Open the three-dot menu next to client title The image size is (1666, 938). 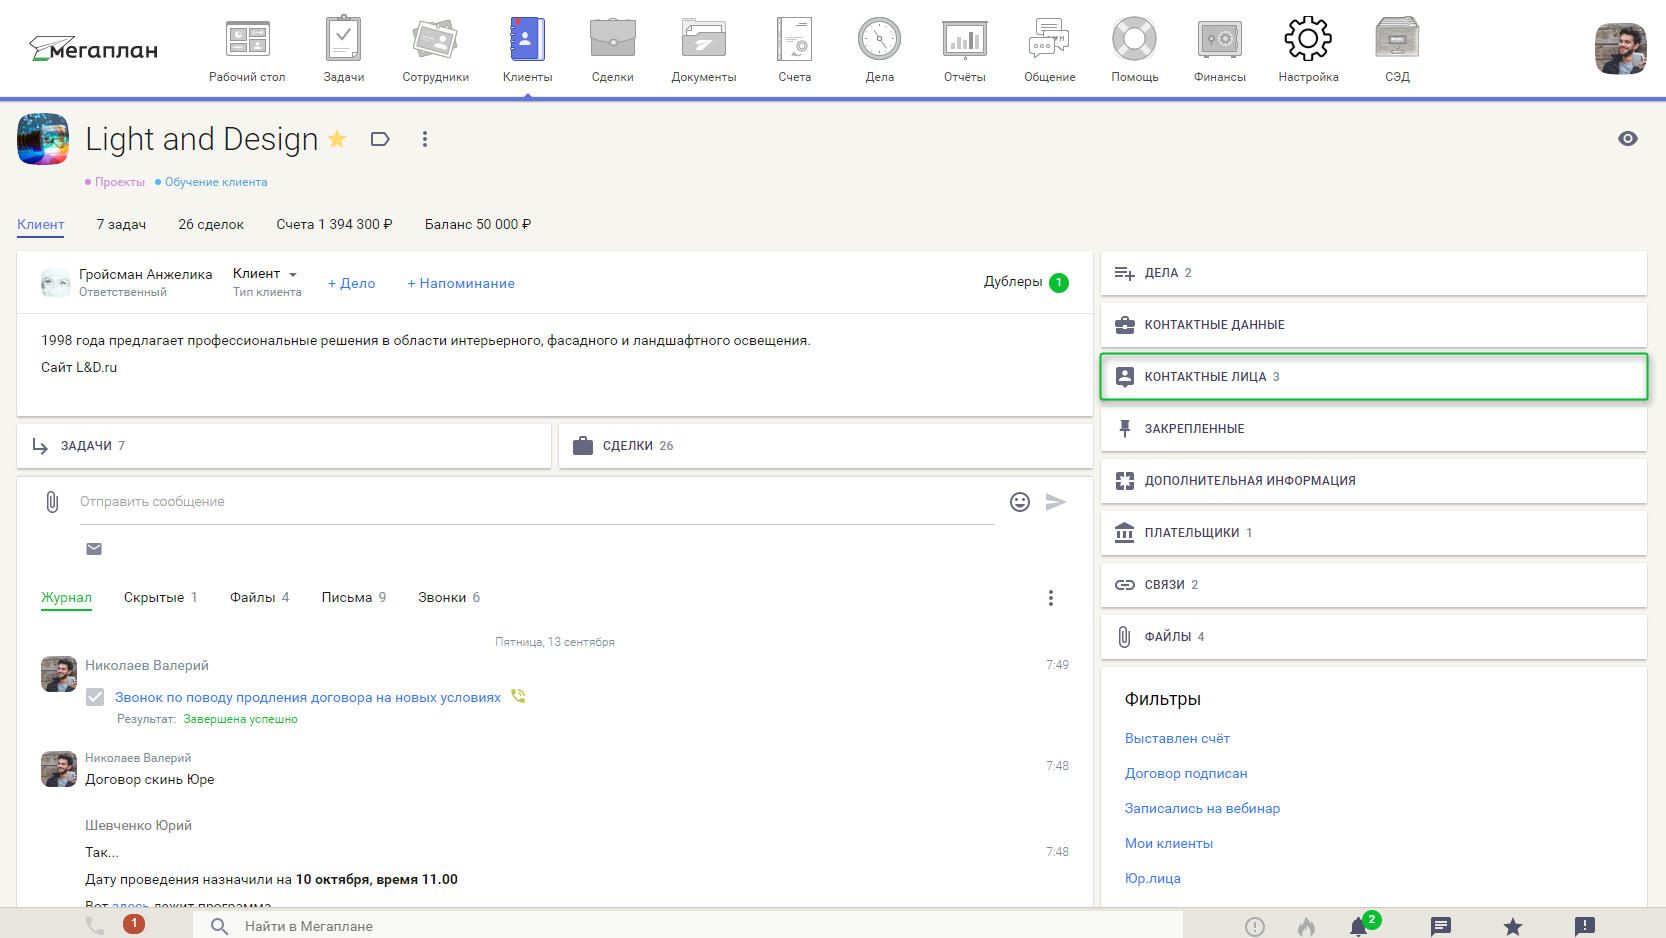click(x=425, y=139)
